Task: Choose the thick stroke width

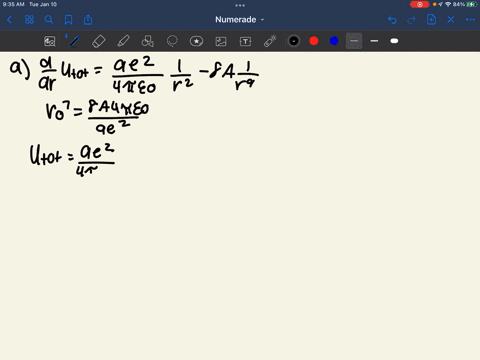Action: tap(394, 41)
